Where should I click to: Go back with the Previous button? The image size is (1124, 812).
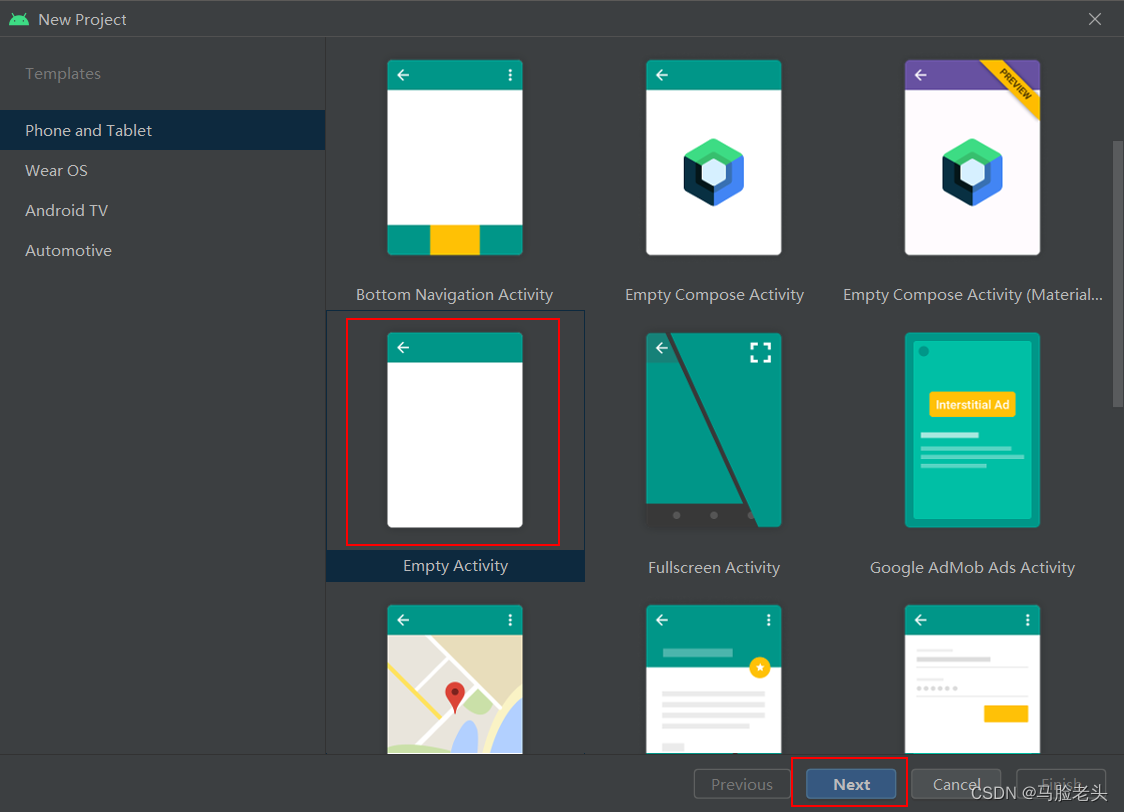742,784
